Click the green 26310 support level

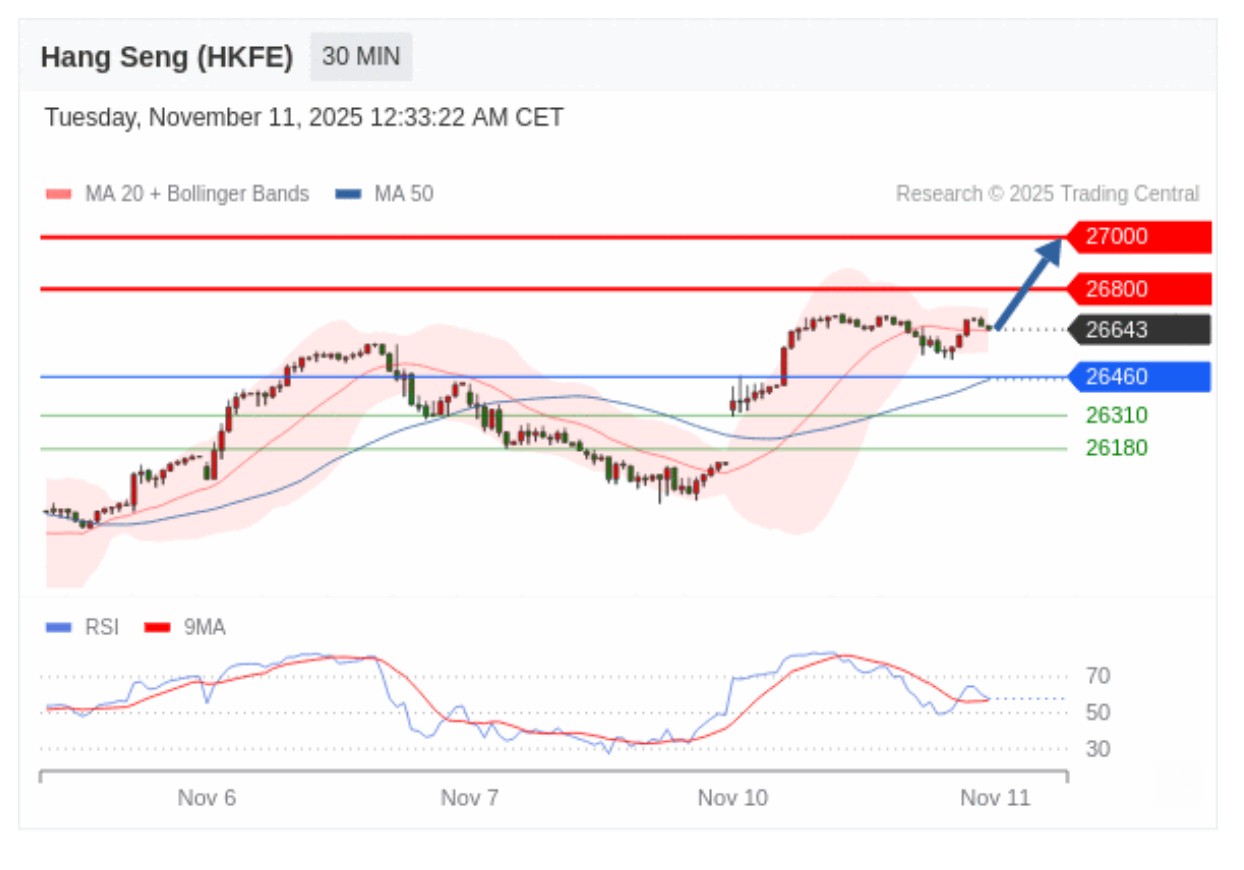click(1116, 415)
